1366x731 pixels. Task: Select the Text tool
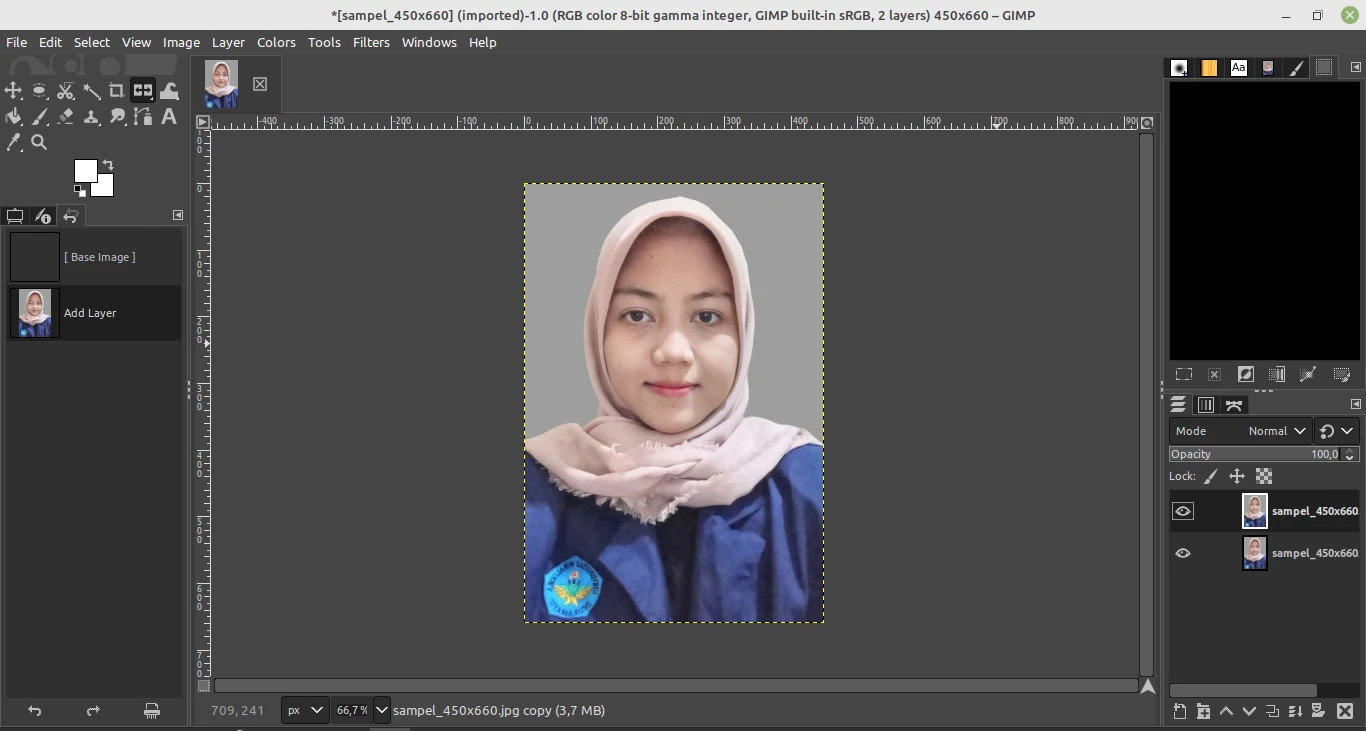pyautogui.click(x=169, y=117)
